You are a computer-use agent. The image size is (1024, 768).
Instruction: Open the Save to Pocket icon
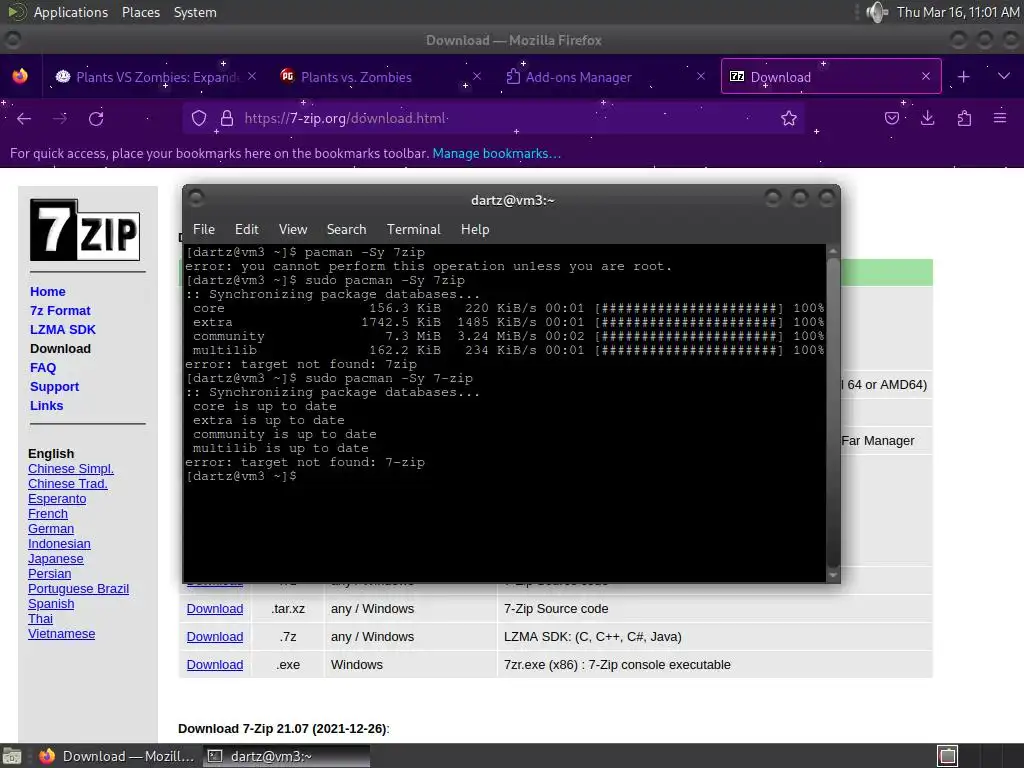click(x=891, y=118)
